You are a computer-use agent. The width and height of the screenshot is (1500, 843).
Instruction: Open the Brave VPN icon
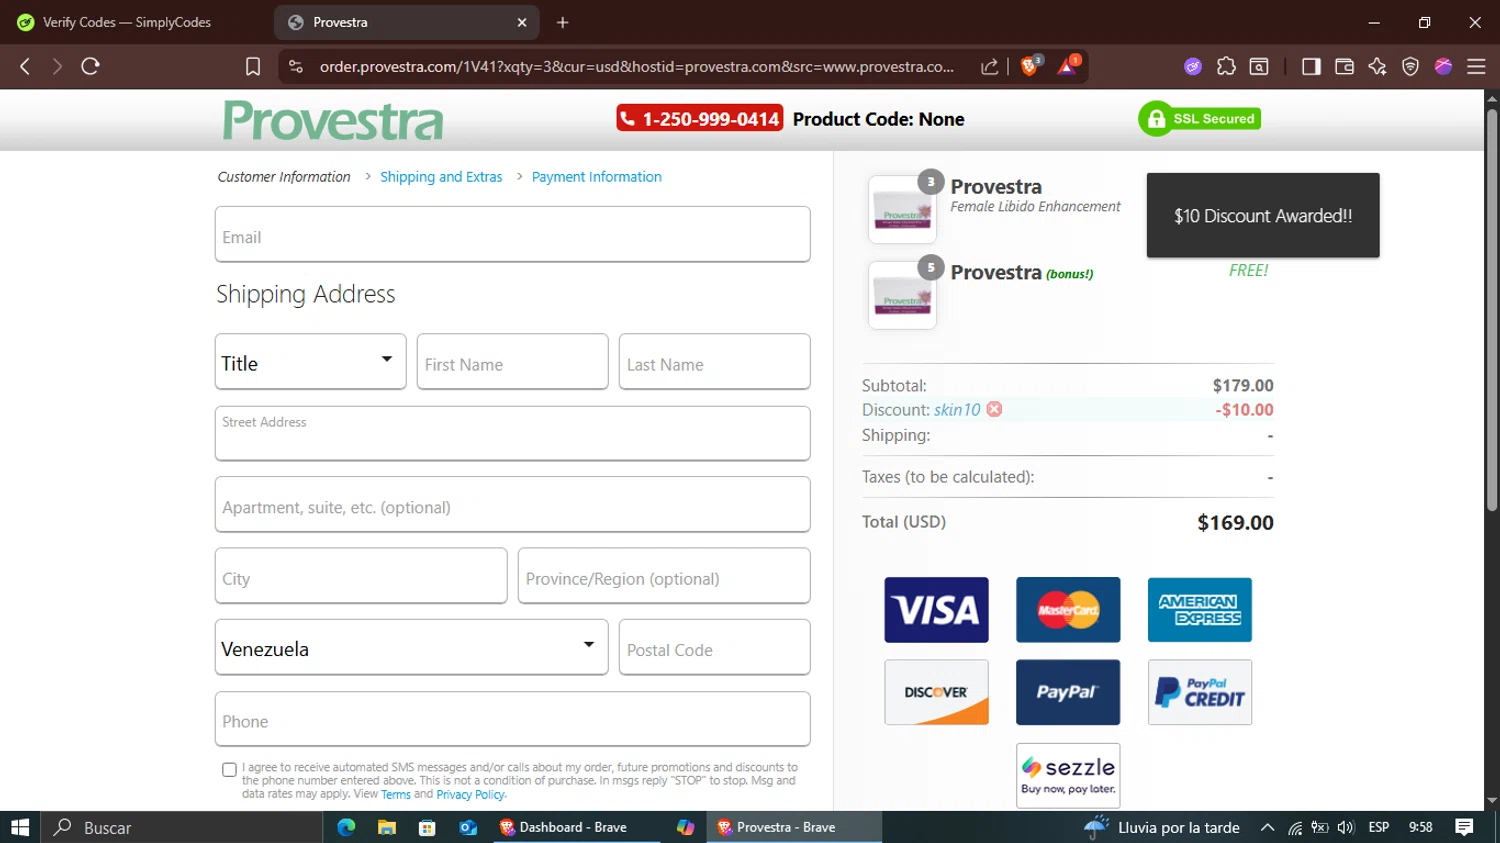coord(1410,66)
